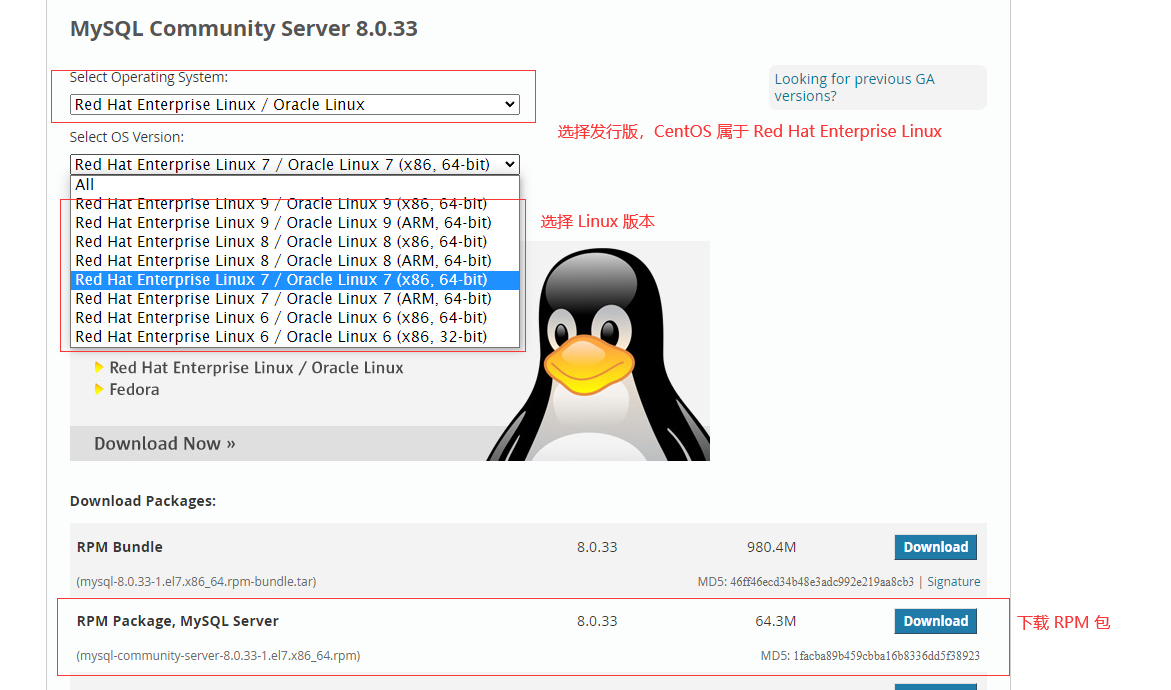
Task: Open the Select Operating System dropdown
Action: click(294, 105)
